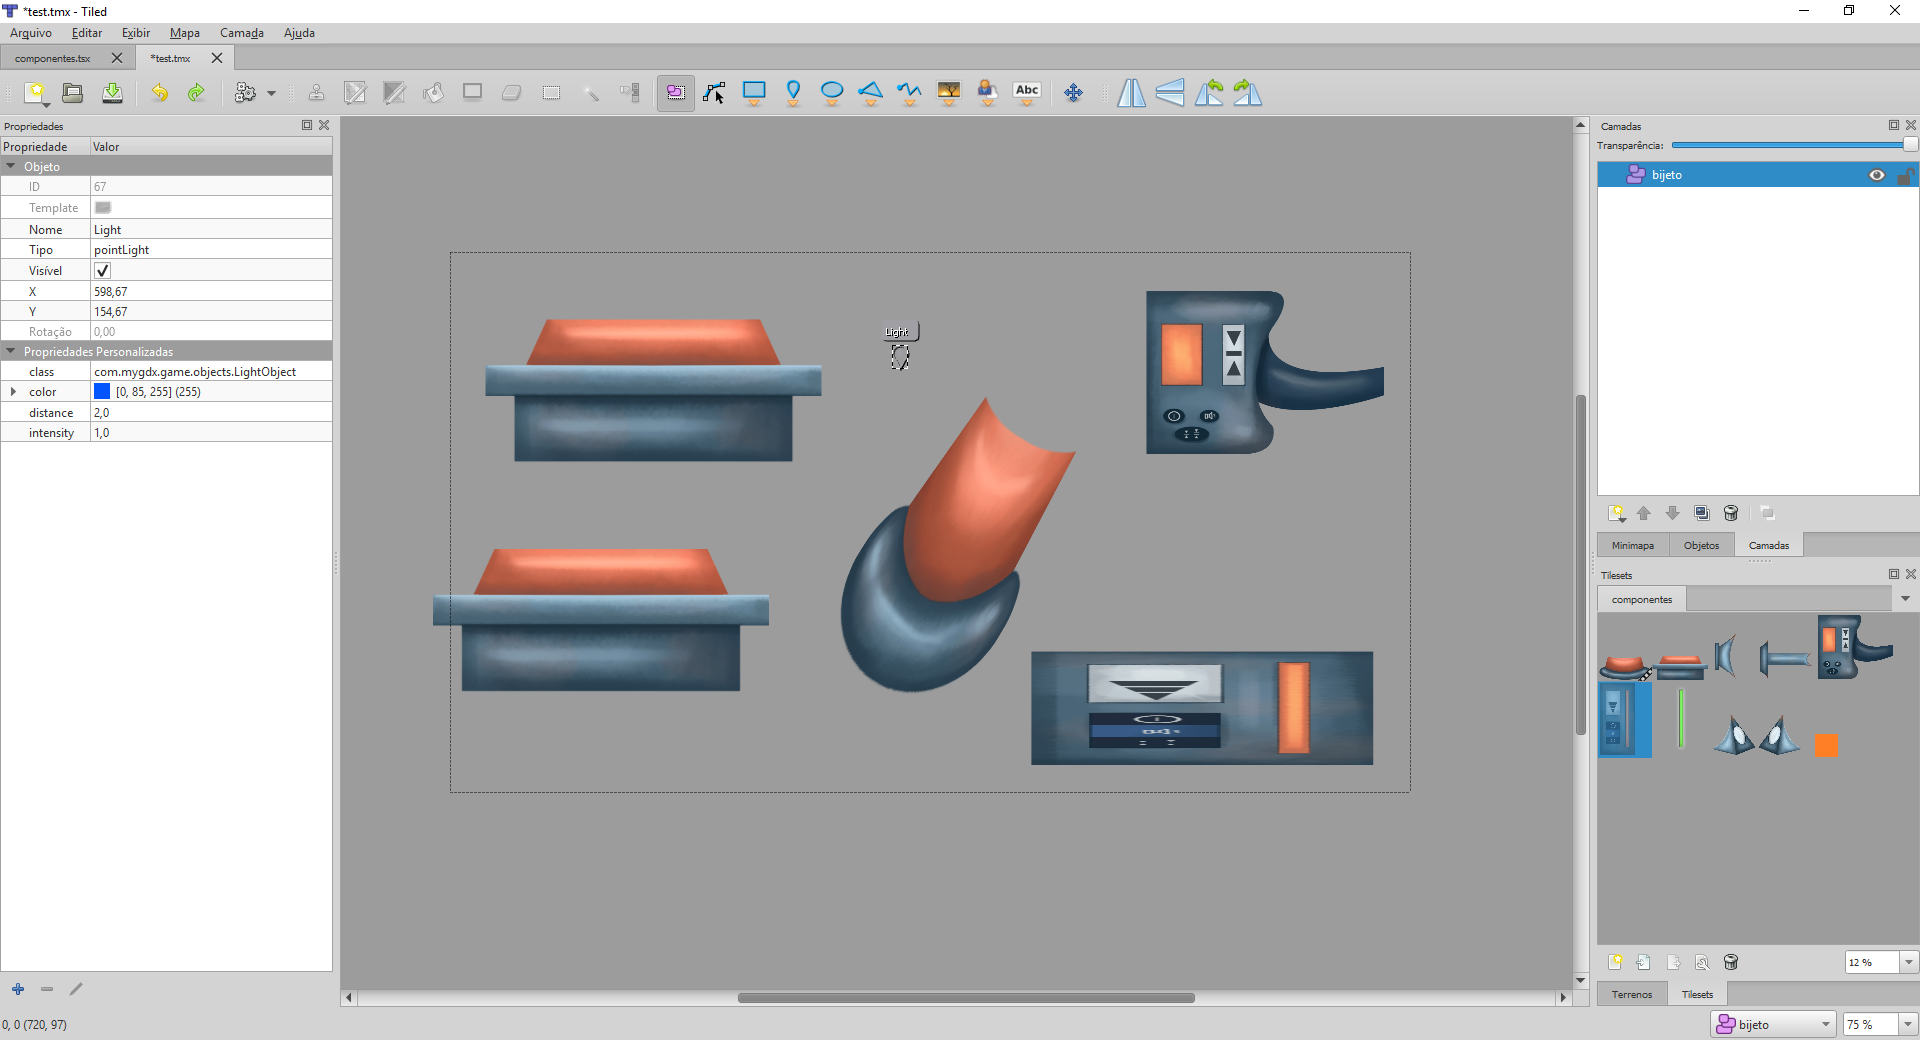
Task: Toggle lock on the bijeto layer
Action: point(1905,176)
